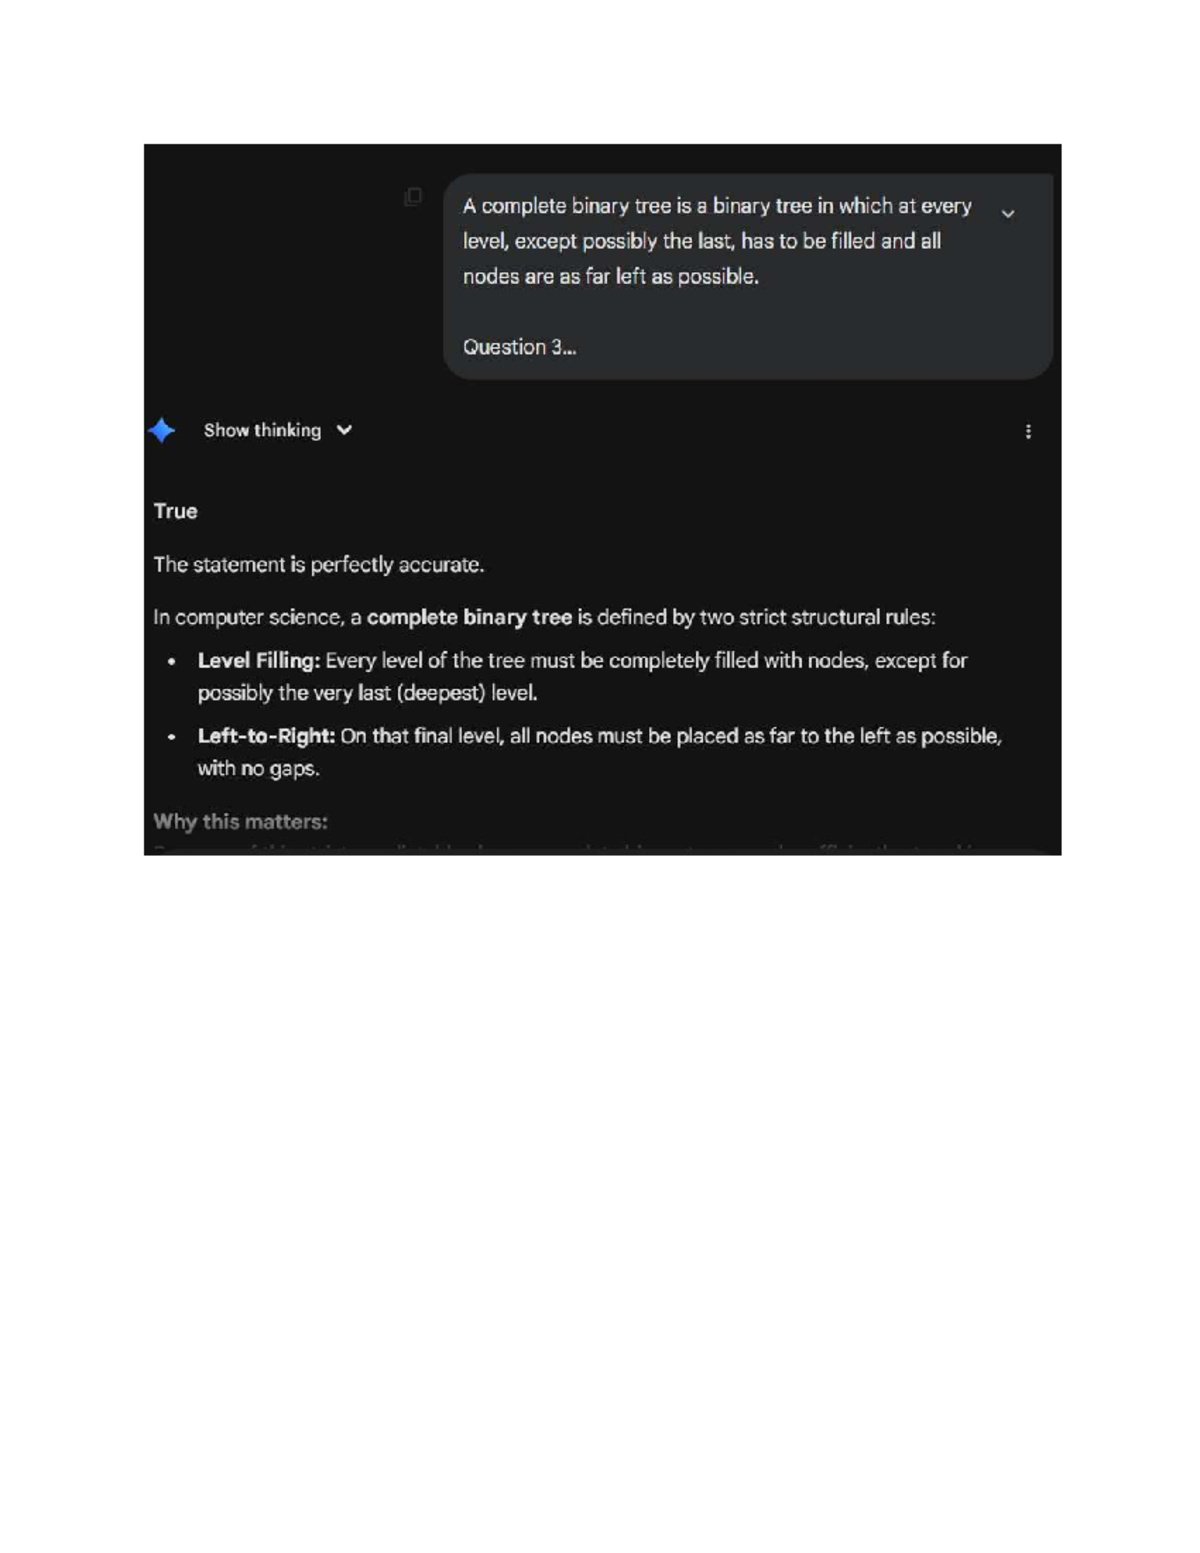Click the bold 'Level Filling:' label
This screenshot has width=1200, height=1553.
[259, 660]
